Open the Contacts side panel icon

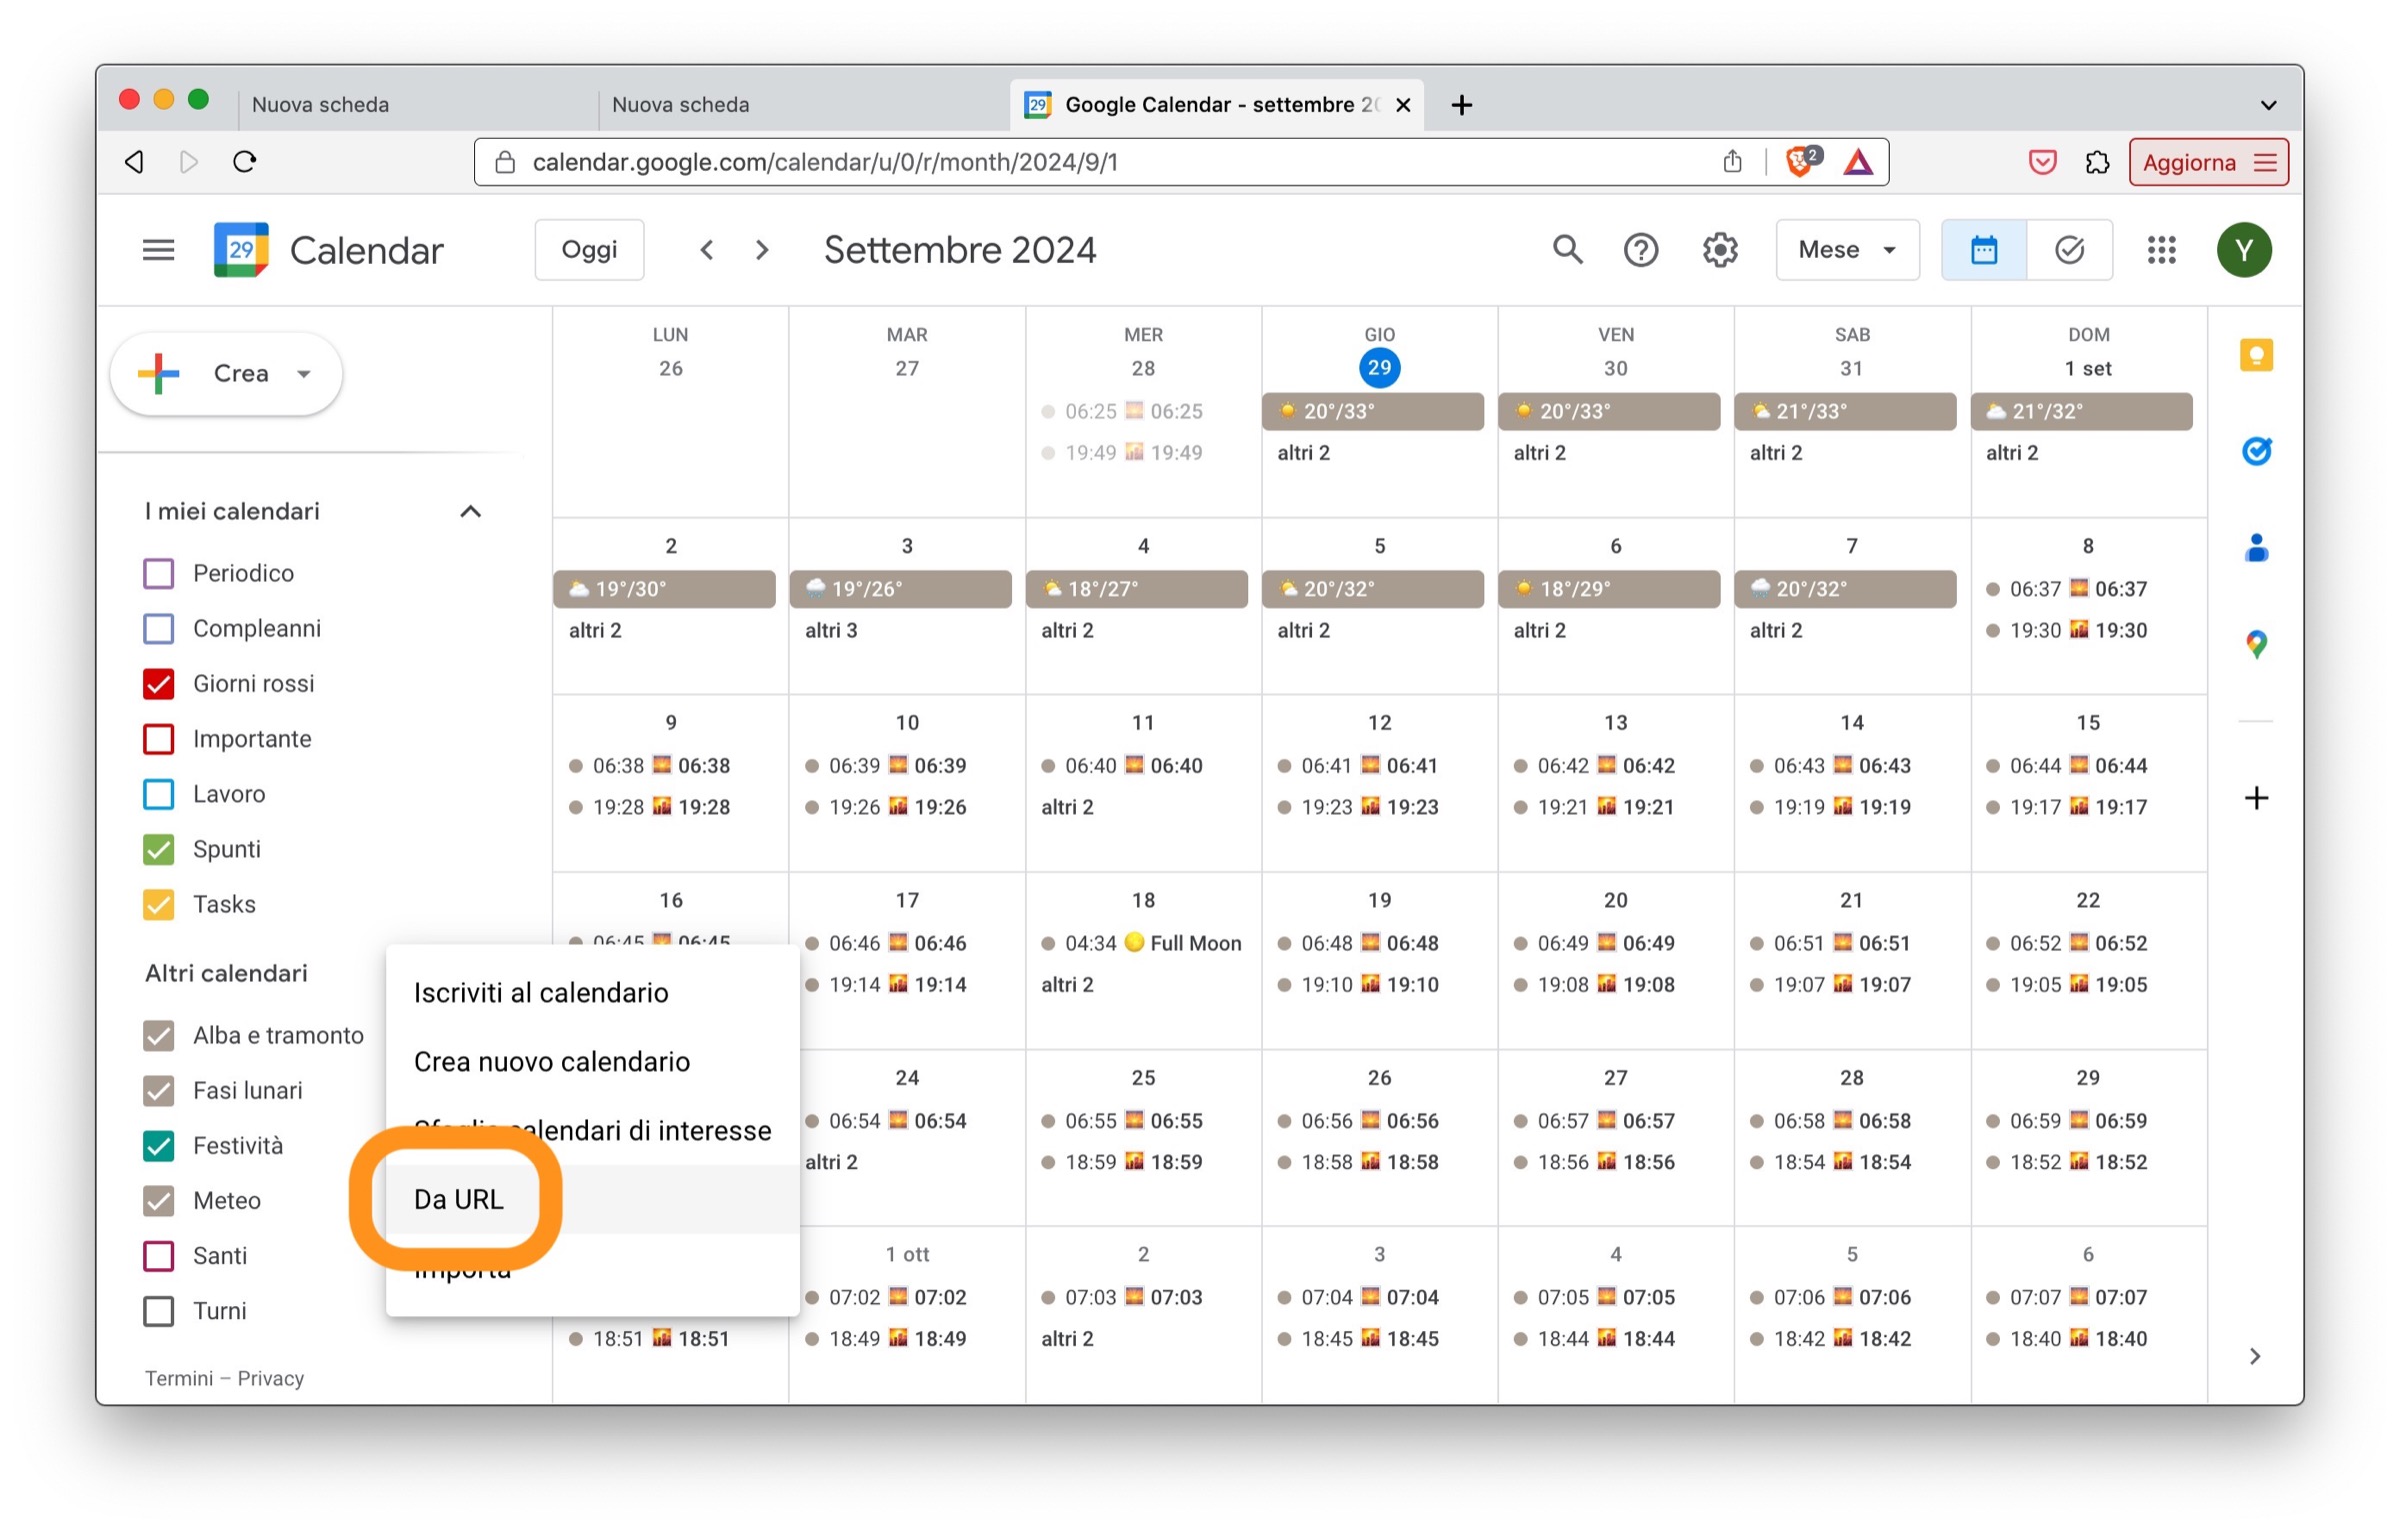click(2255, 547)
